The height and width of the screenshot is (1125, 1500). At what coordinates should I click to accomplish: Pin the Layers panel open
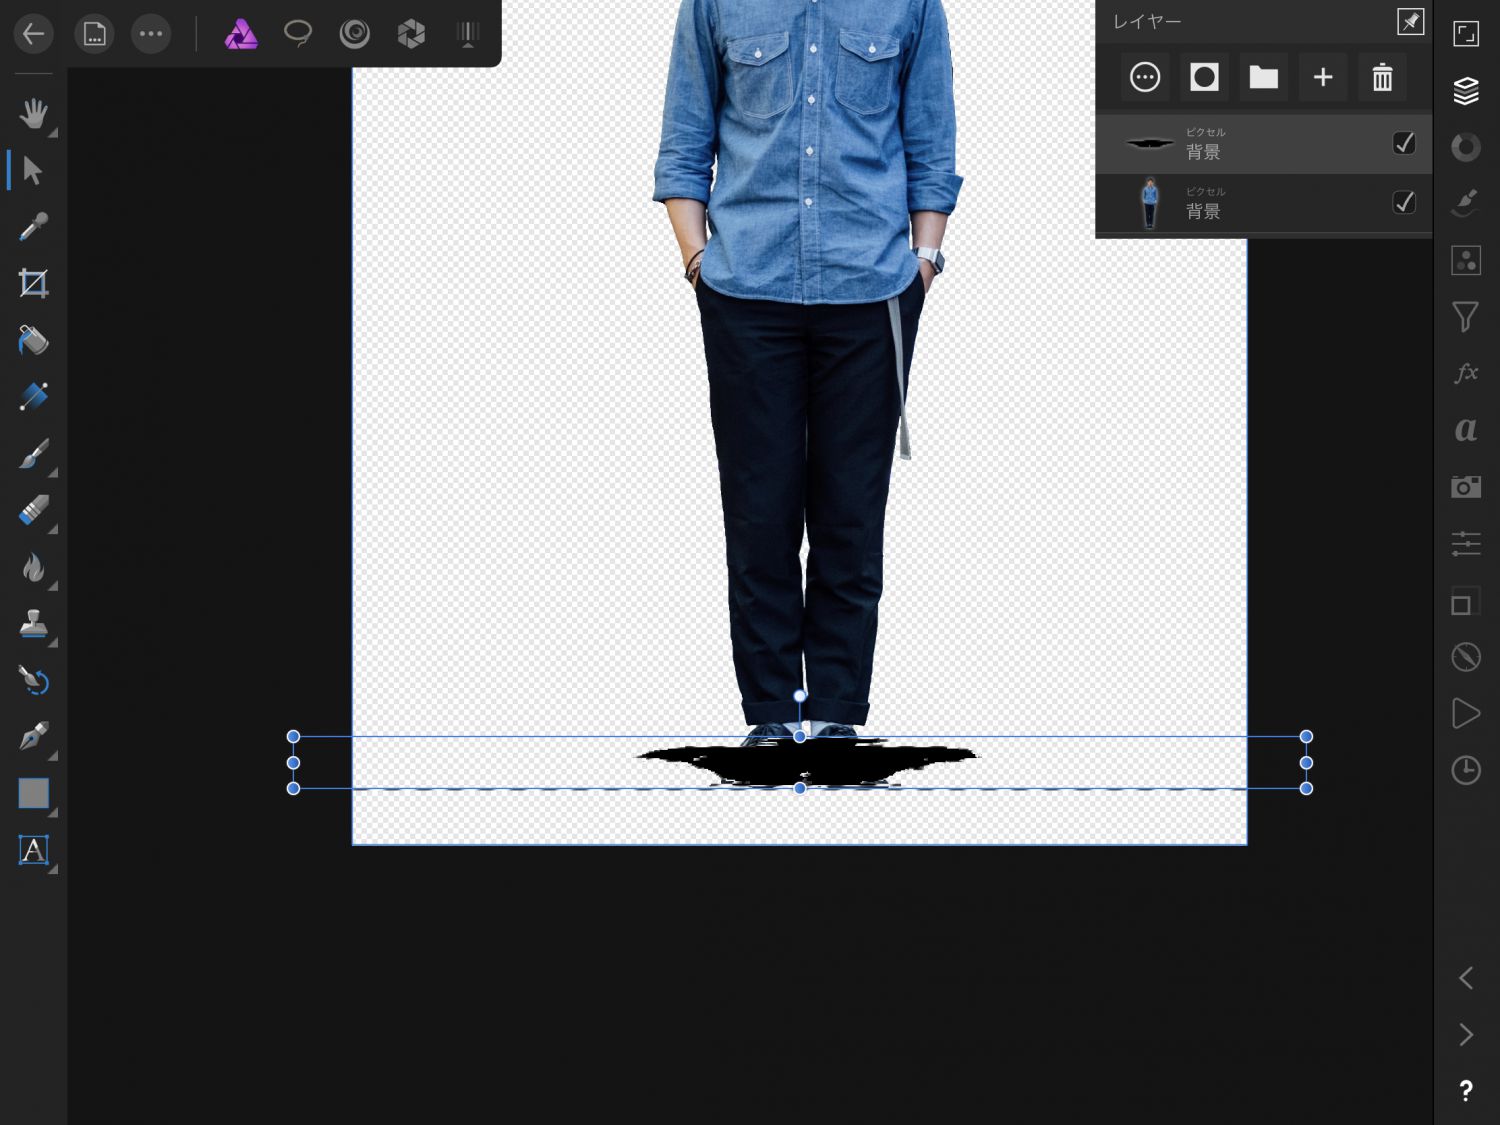pos(1410,21)
